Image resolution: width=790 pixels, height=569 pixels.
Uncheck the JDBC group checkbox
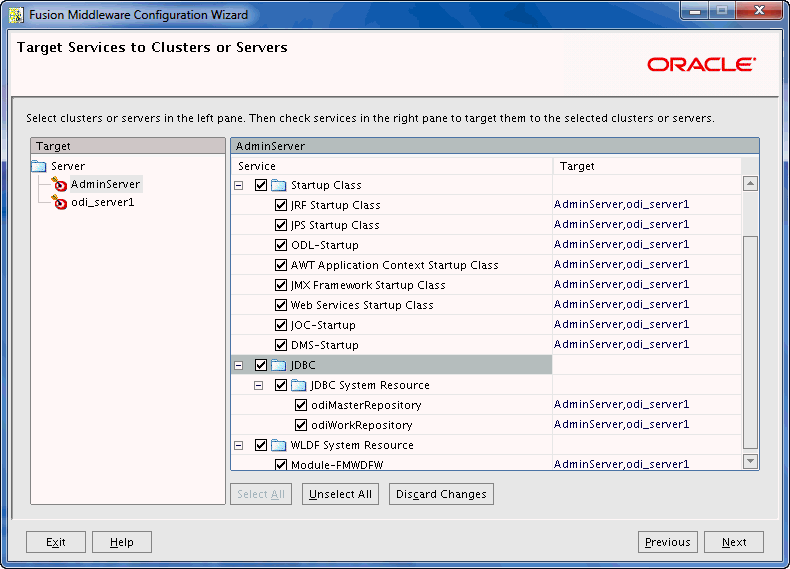261,365
